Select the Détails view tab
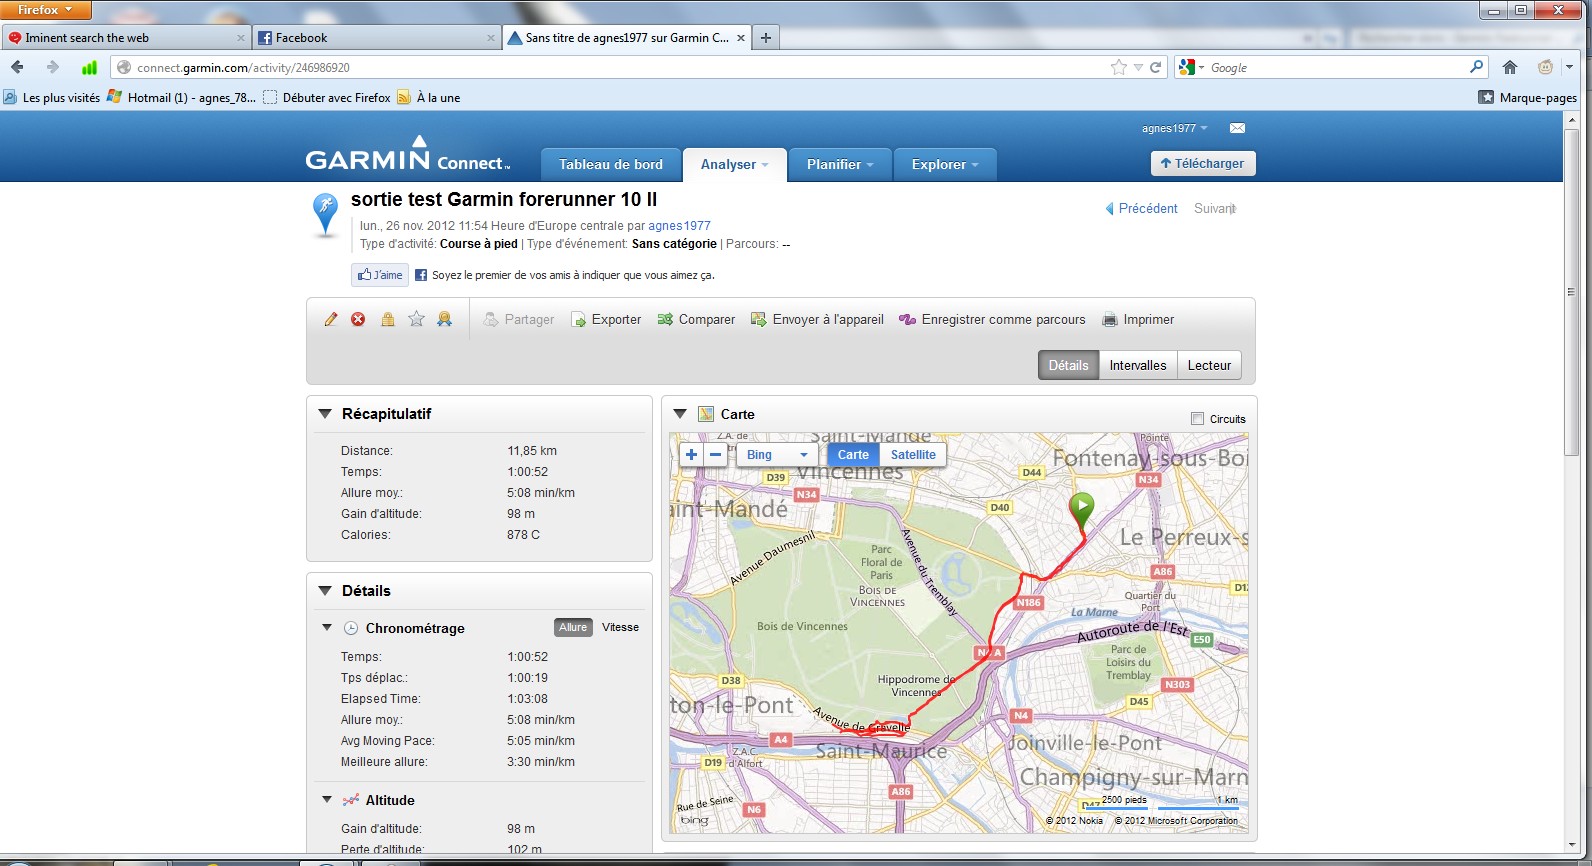The height and width of the screenshot is (866, 1592). click(x=1068, y=365)
